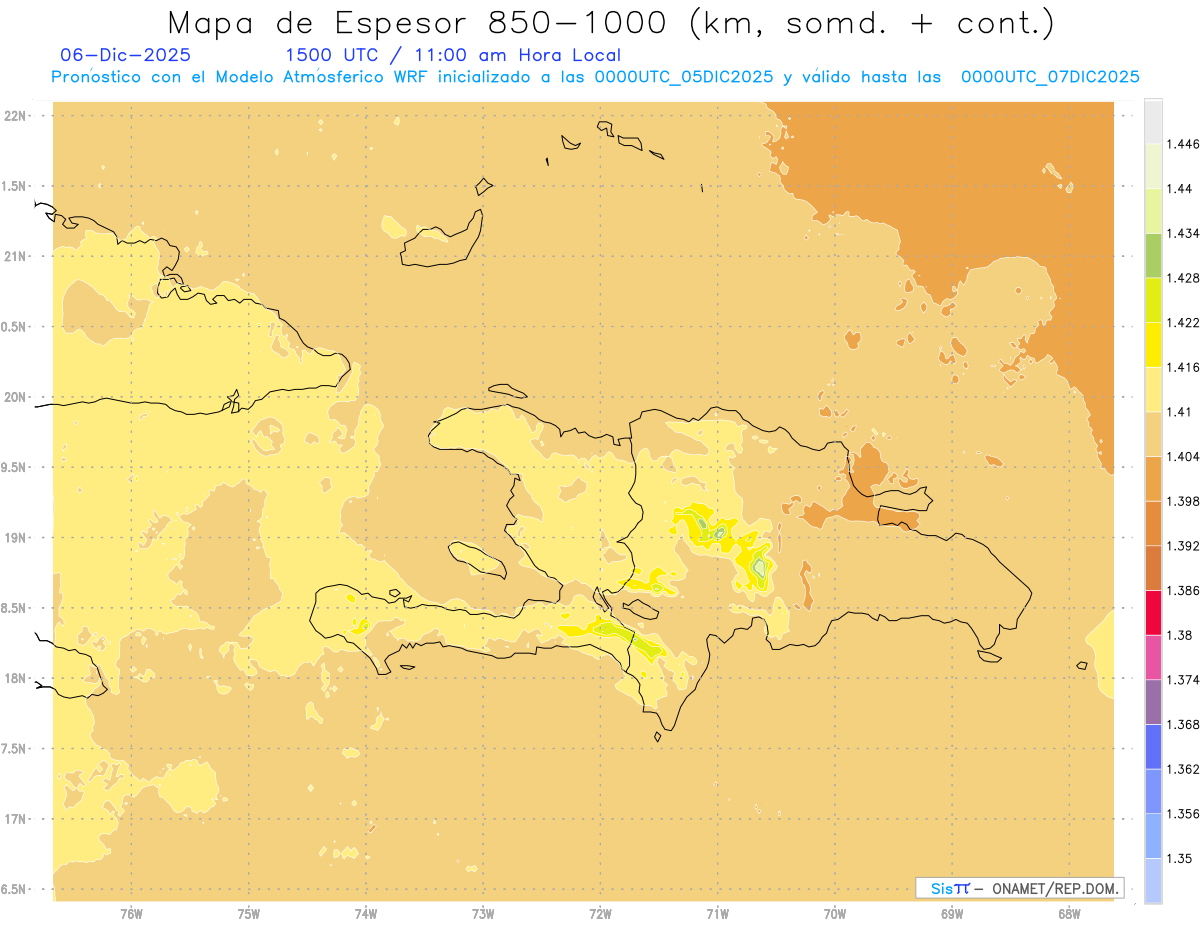Click the legend value 1.392

click(x=1183, y=546)
